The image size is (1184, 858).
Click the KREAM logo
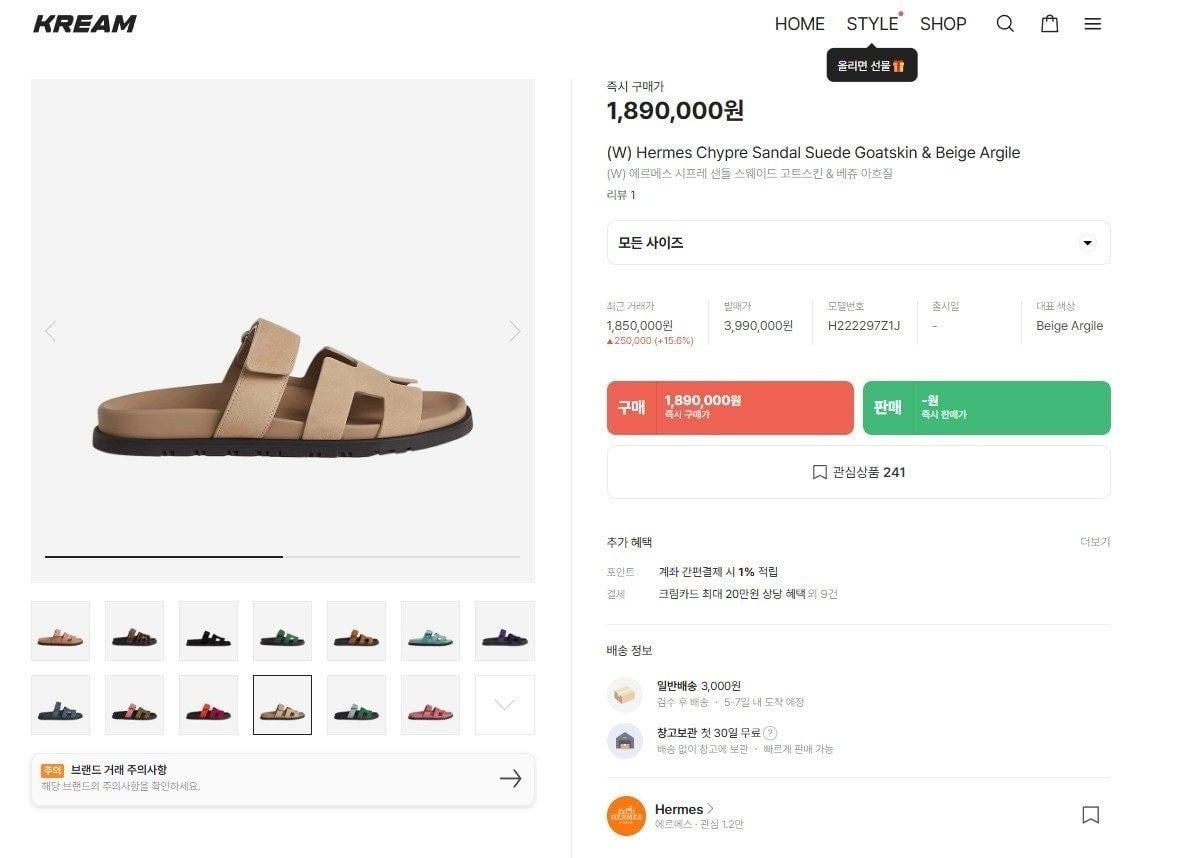(x=85, y=24)
